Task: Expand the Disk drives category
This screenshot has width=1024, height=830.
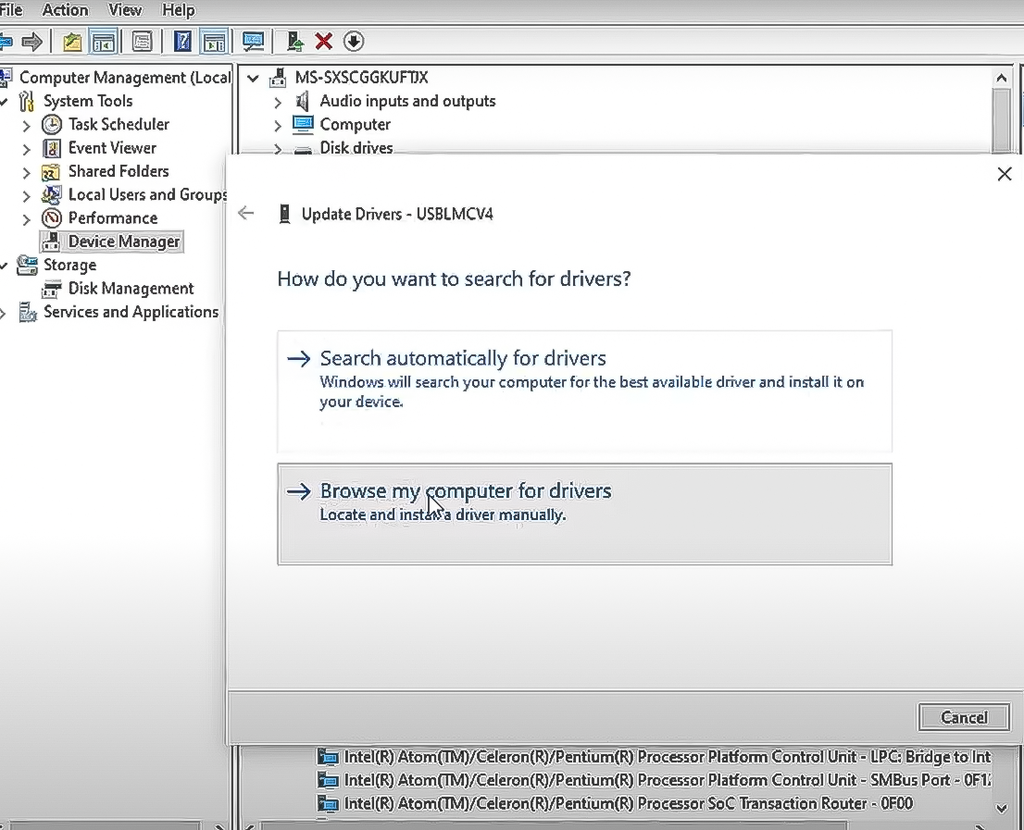Action: [278, 149]
